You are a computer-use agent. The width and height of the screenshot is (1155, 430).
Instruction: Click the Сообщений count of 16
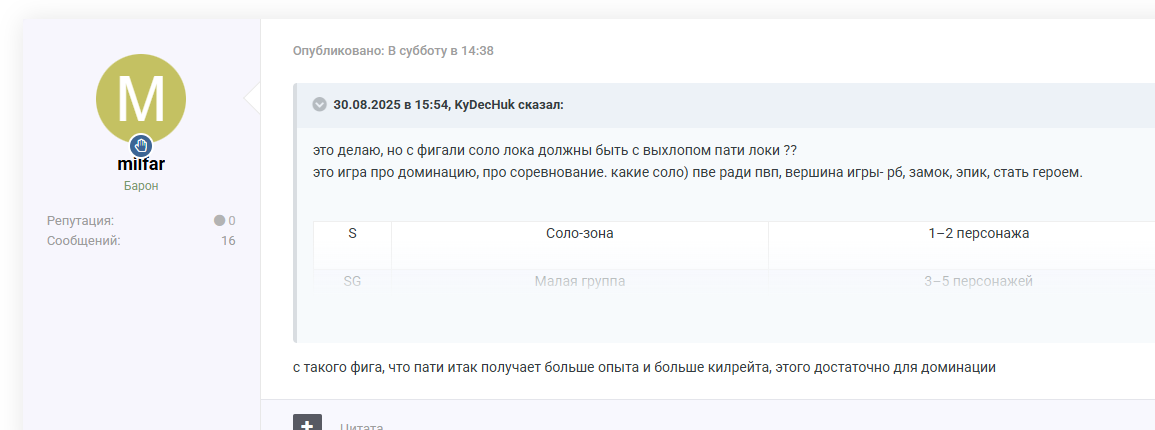coord(228,240)
